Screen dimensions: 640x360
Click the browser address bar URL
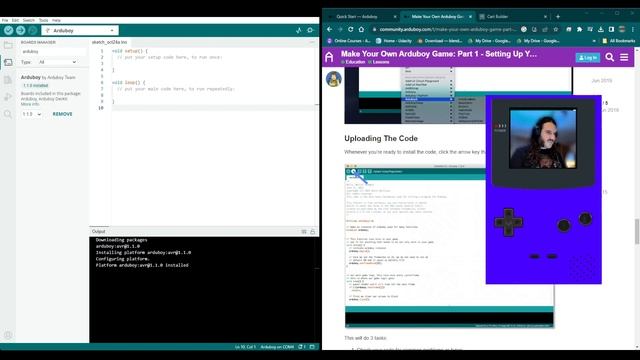tap(447, 29)
